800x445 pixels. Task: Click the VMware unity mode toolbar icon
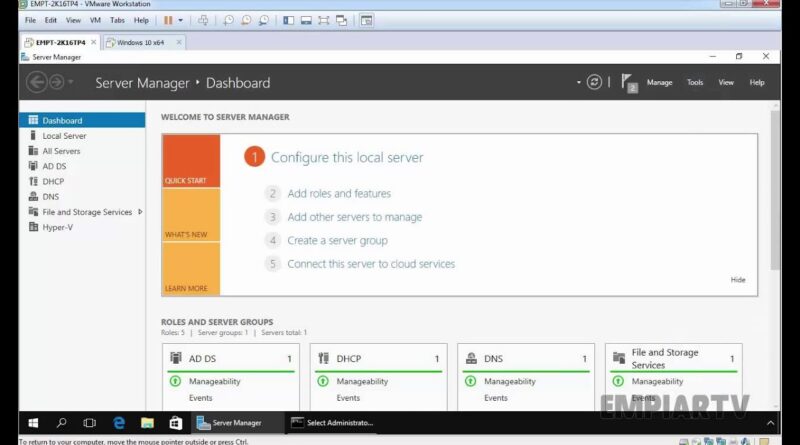point(341,20)
